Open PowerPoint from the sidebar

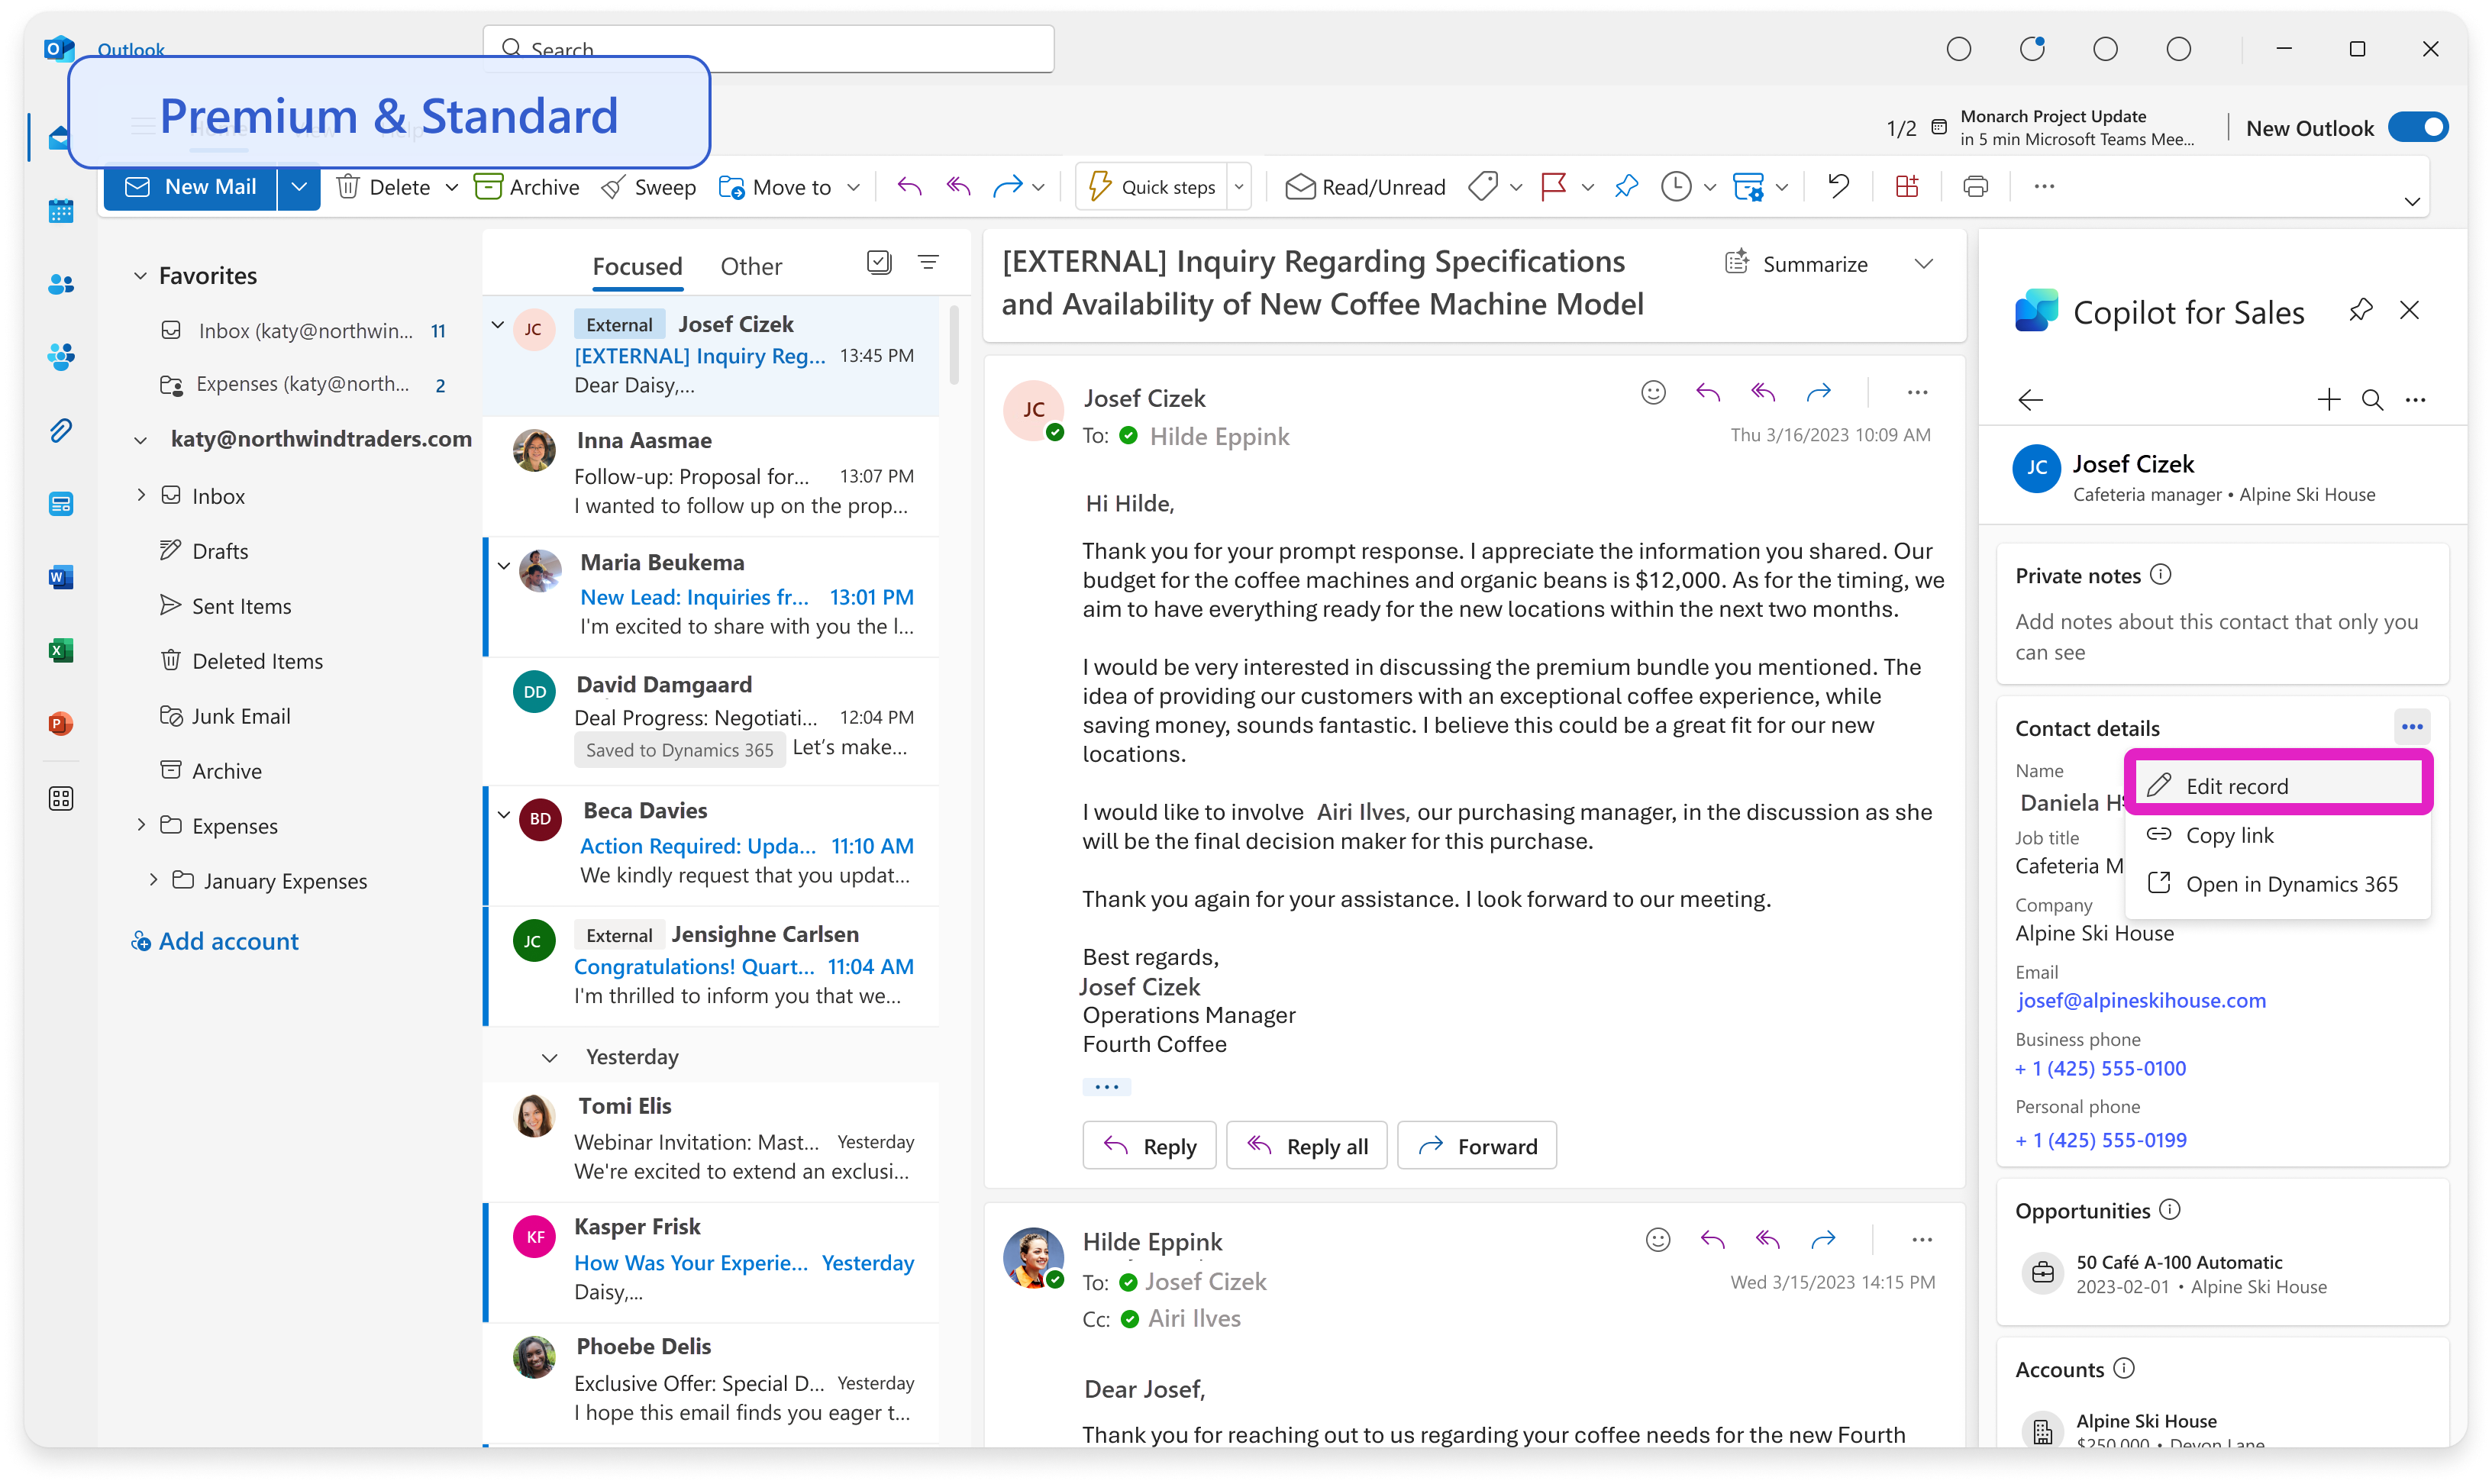click(x=60, y=723)
